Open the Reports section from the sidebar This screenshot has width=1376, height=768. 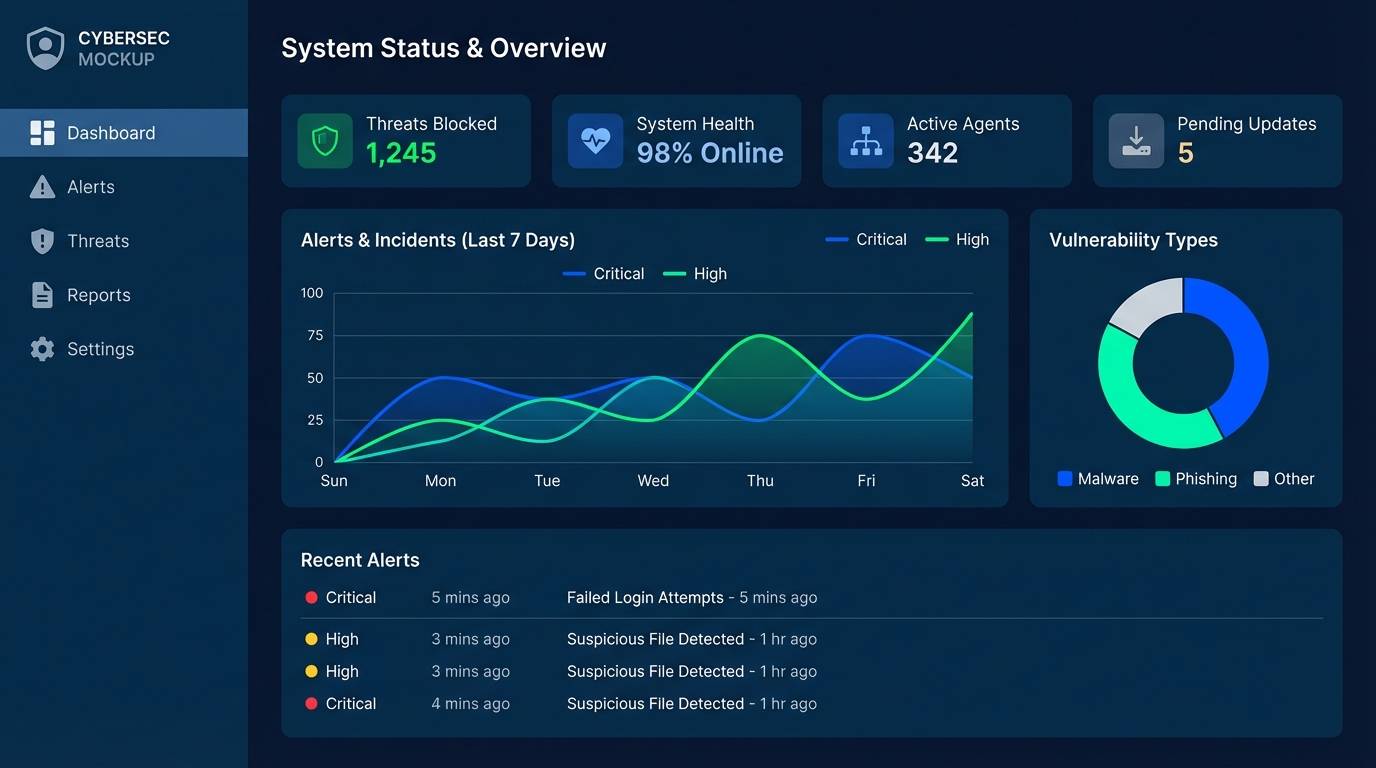pyautogui.click(x=98, y=294)
